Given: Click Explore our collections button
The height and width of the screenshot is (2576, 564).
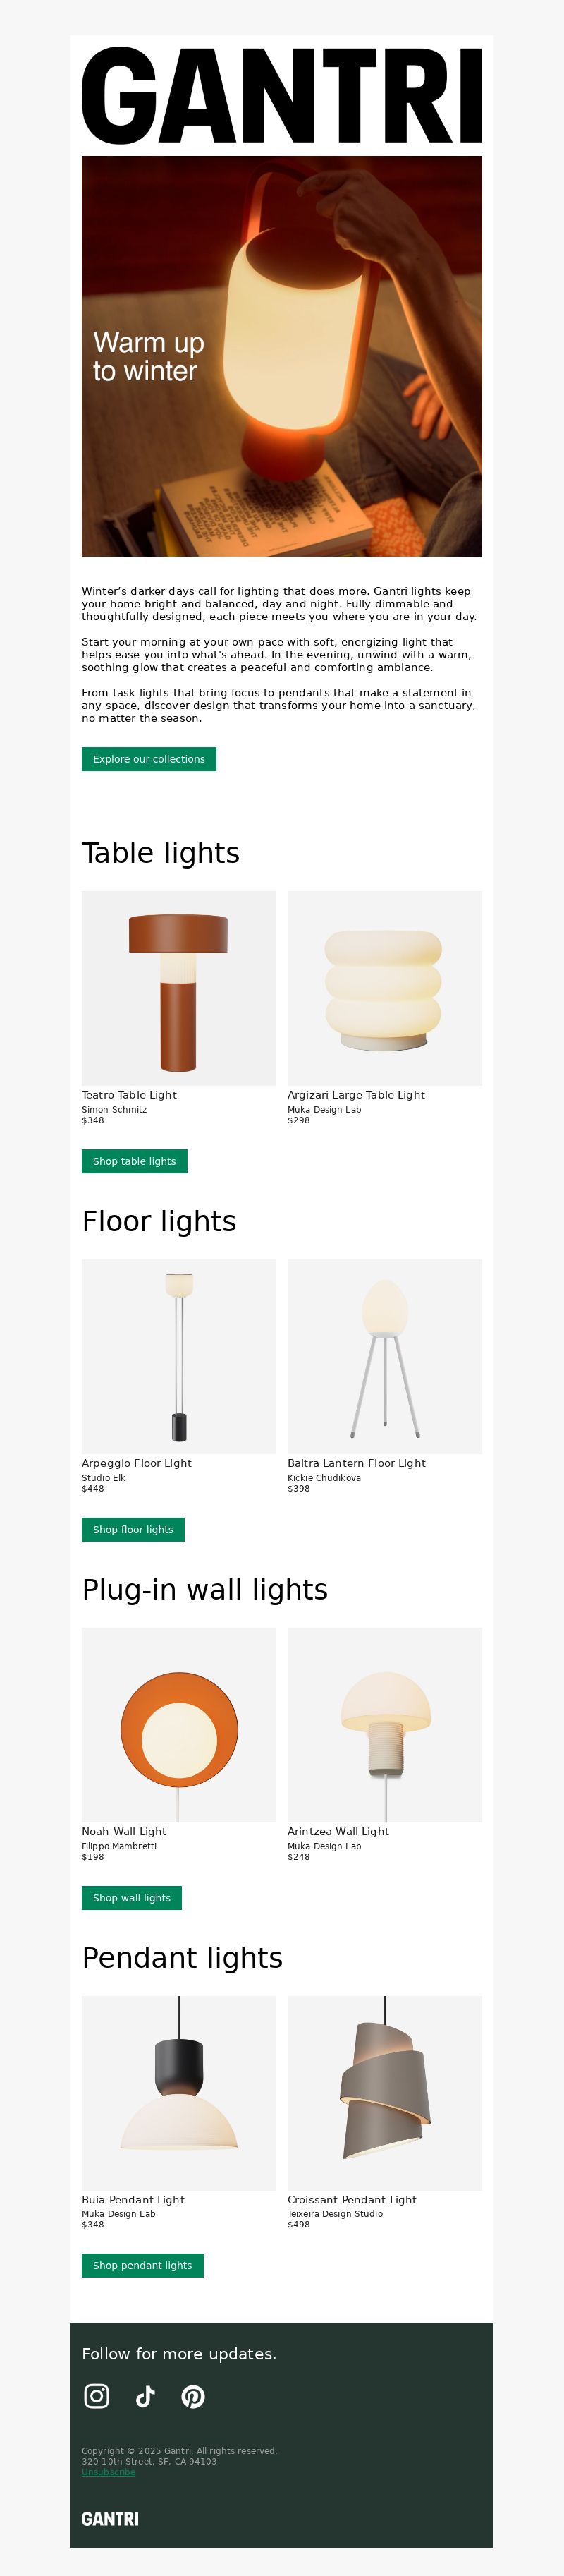Looking at the screenshot, I should [x=149, y=759].
